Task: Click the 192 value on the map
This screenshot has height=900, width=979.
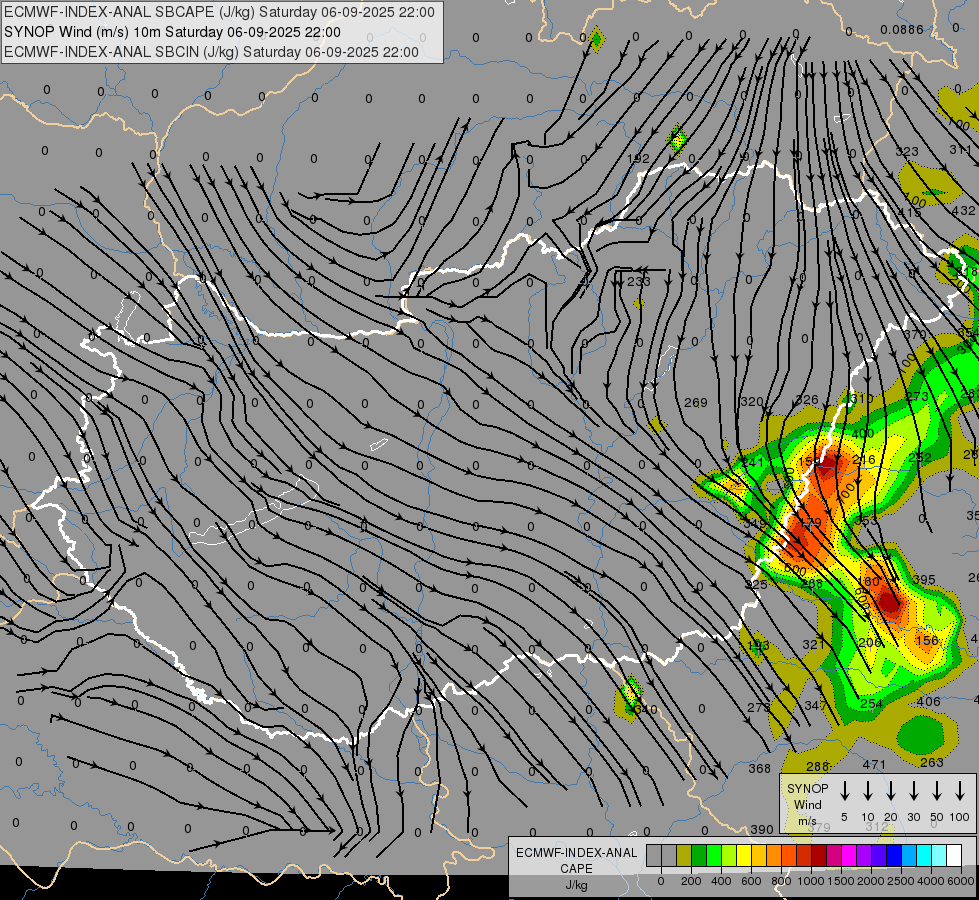Action: (x=638, y=159)
